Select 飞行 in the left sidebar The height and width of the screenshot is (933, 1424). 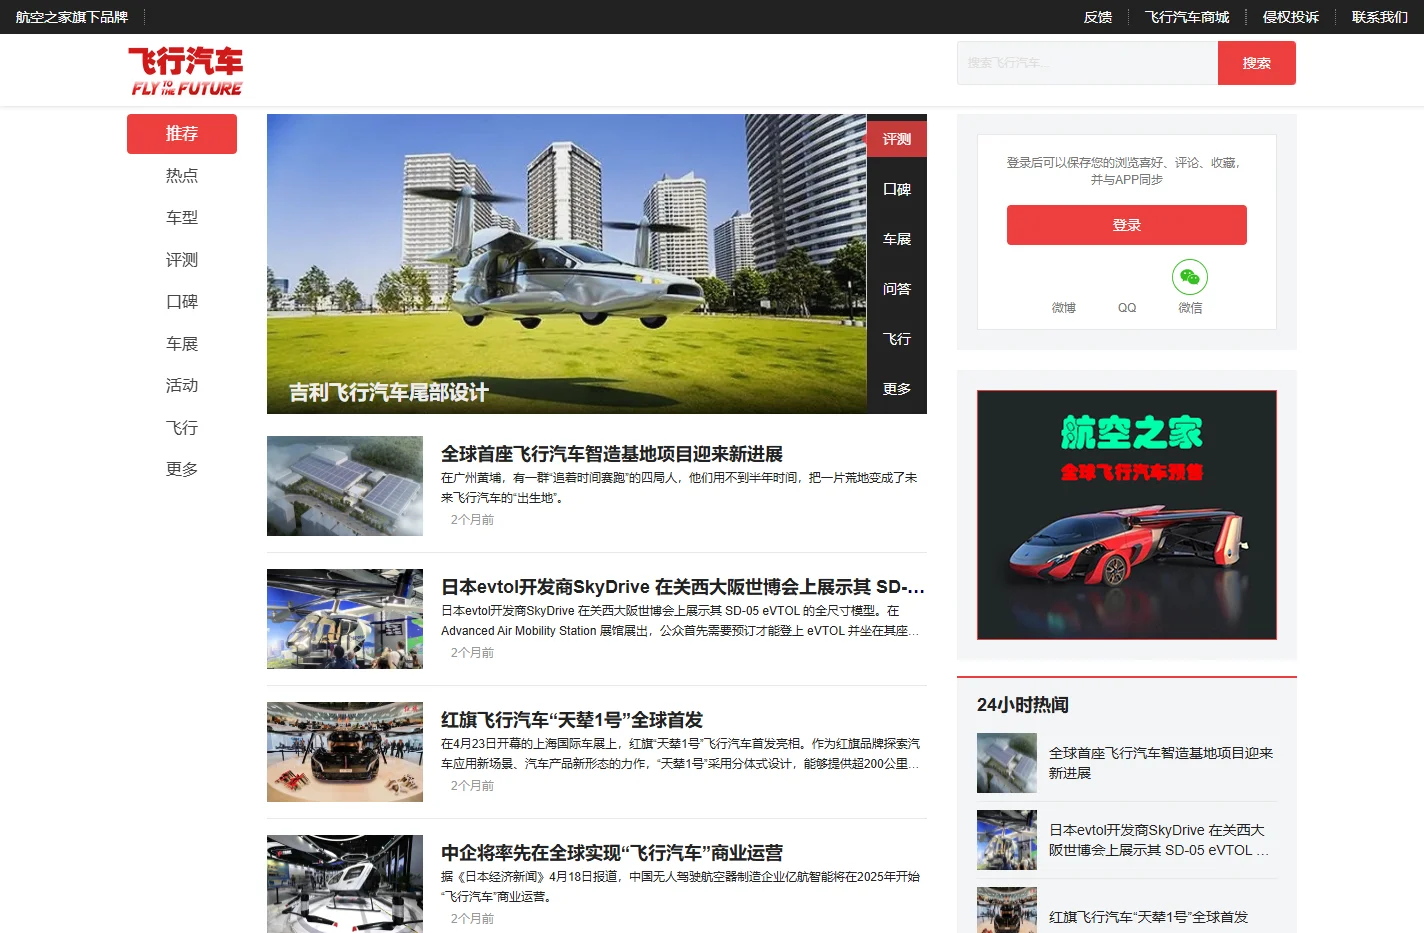pyautogui.click(x=182, y=428)
